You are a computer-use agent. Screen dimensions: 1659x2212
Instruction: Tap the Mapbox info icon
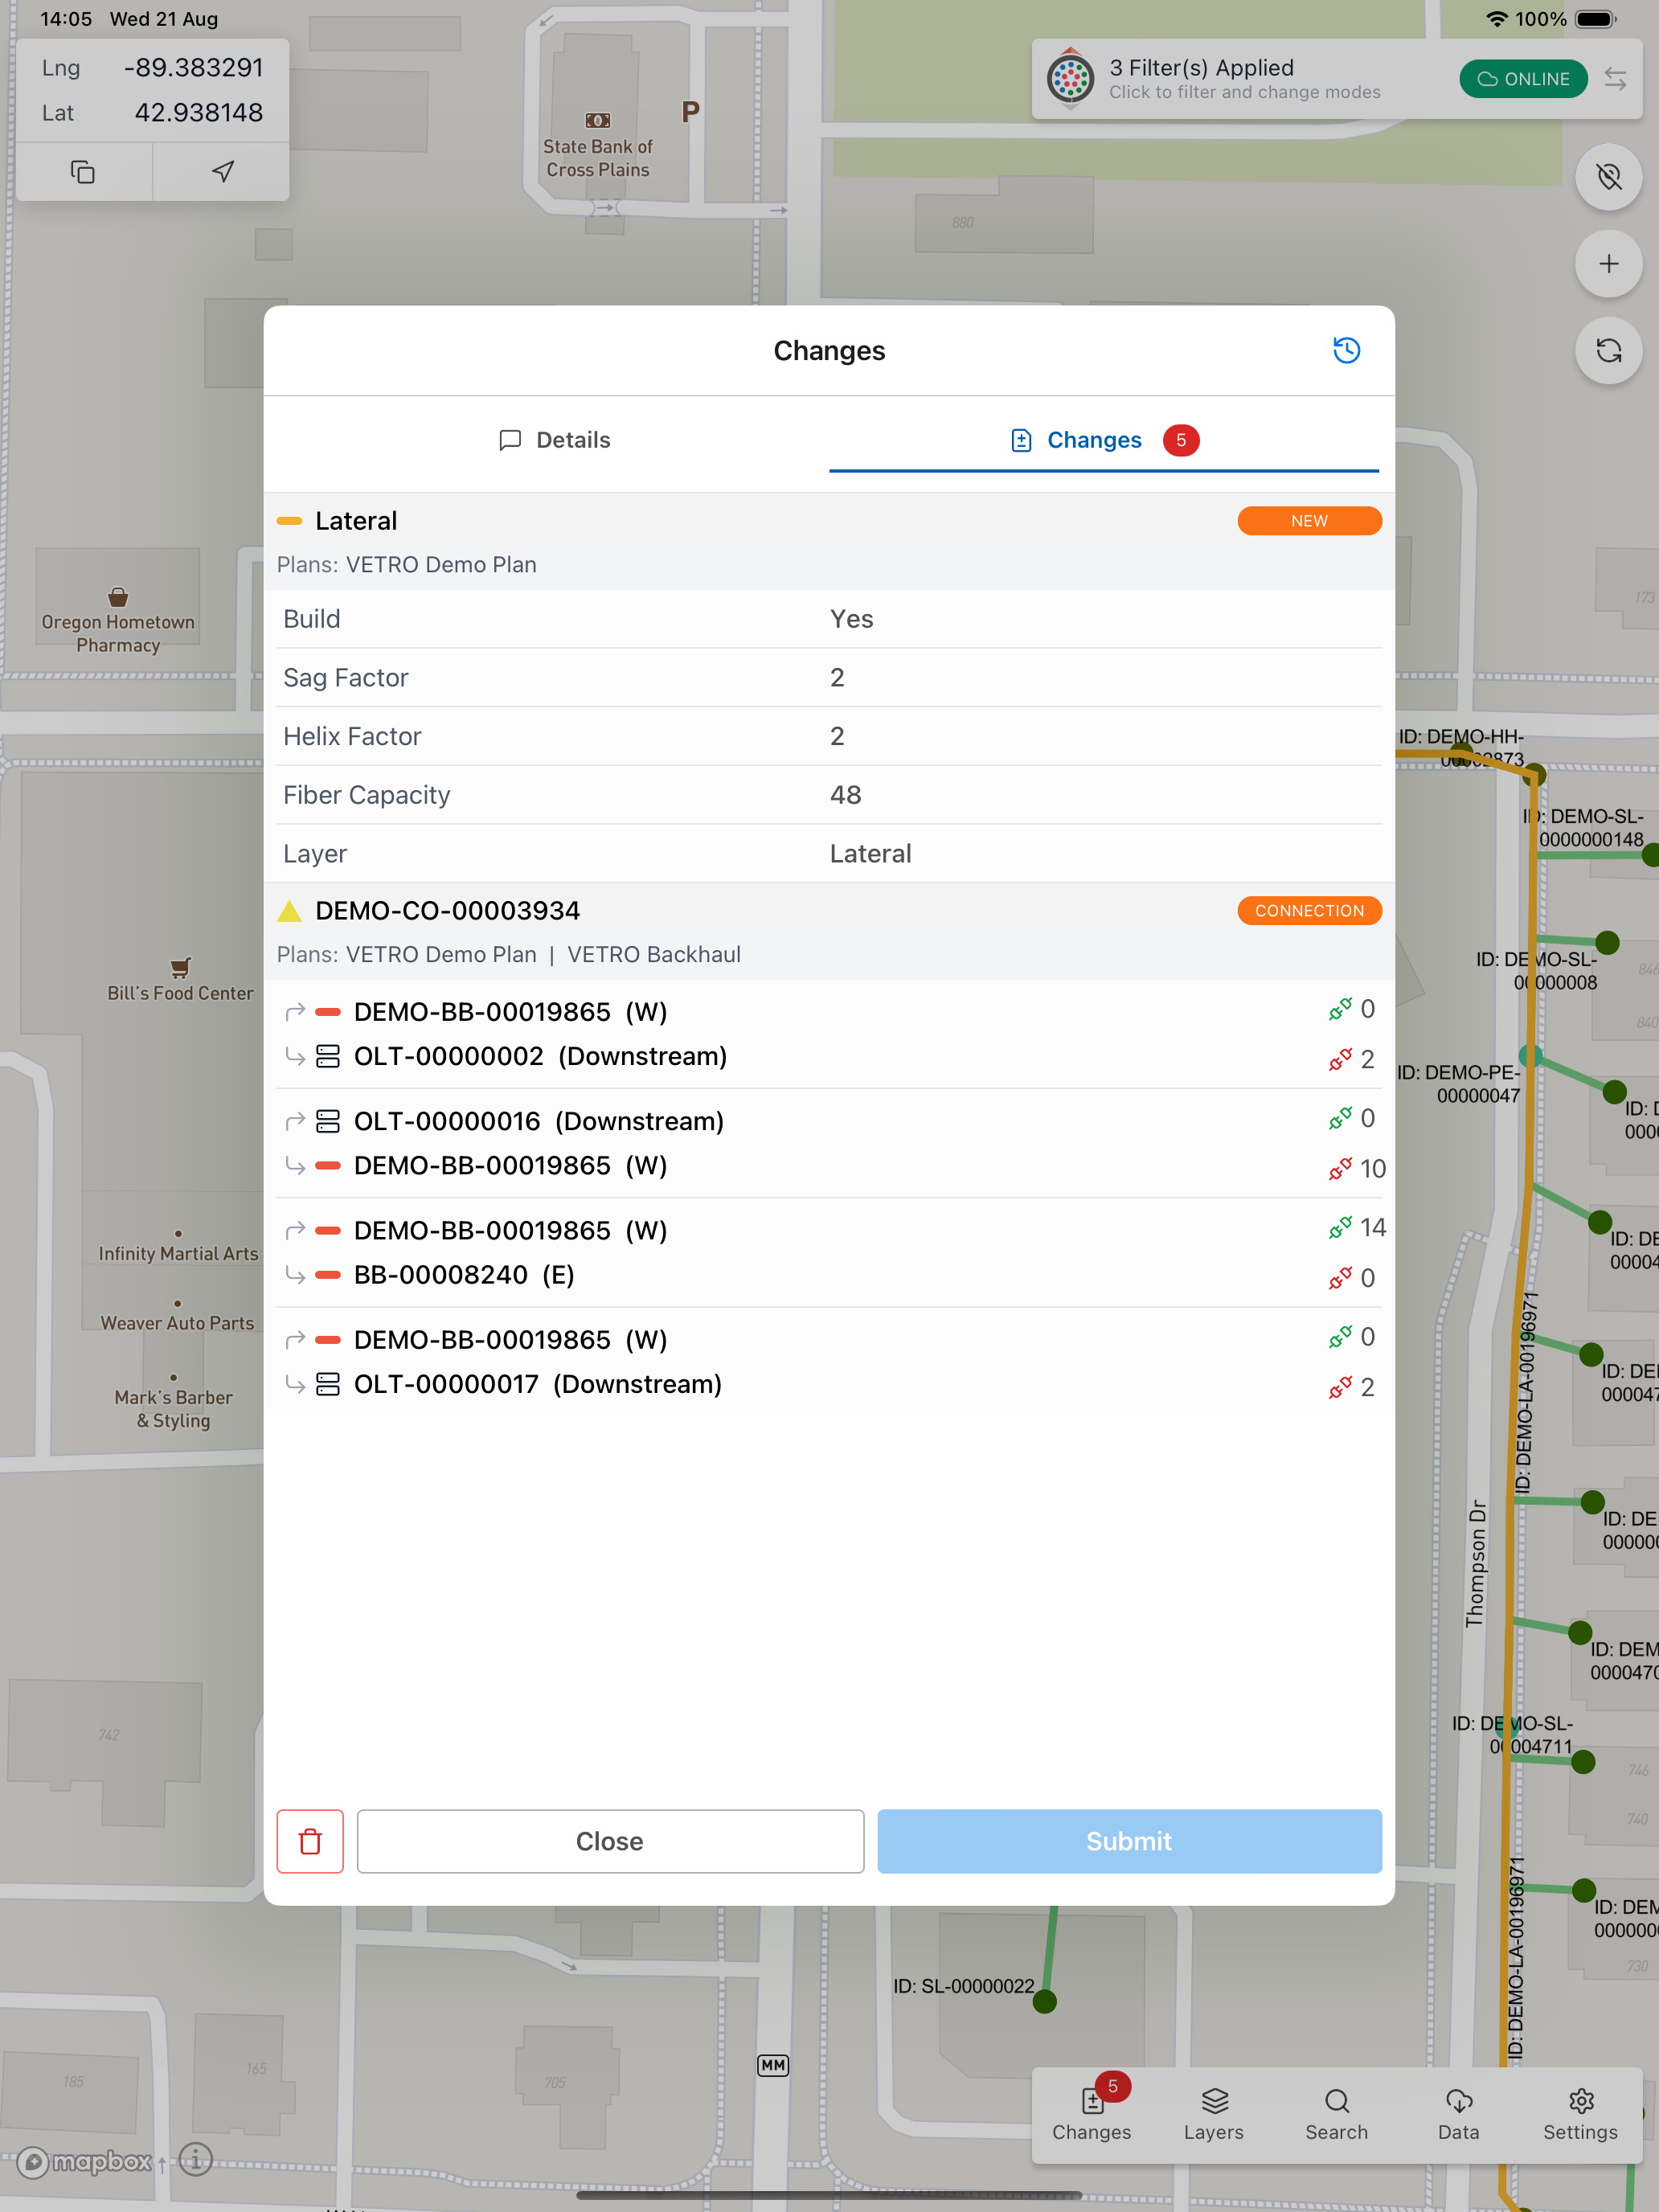click(196, 2159)
